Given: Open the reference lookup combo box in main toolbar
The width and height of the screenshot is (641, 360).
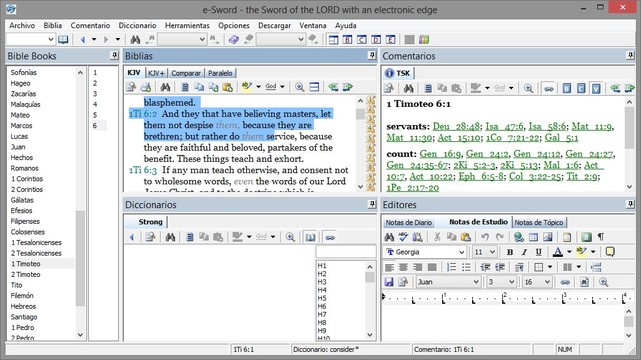Looking at the screenshot, I should click(31, 40).
